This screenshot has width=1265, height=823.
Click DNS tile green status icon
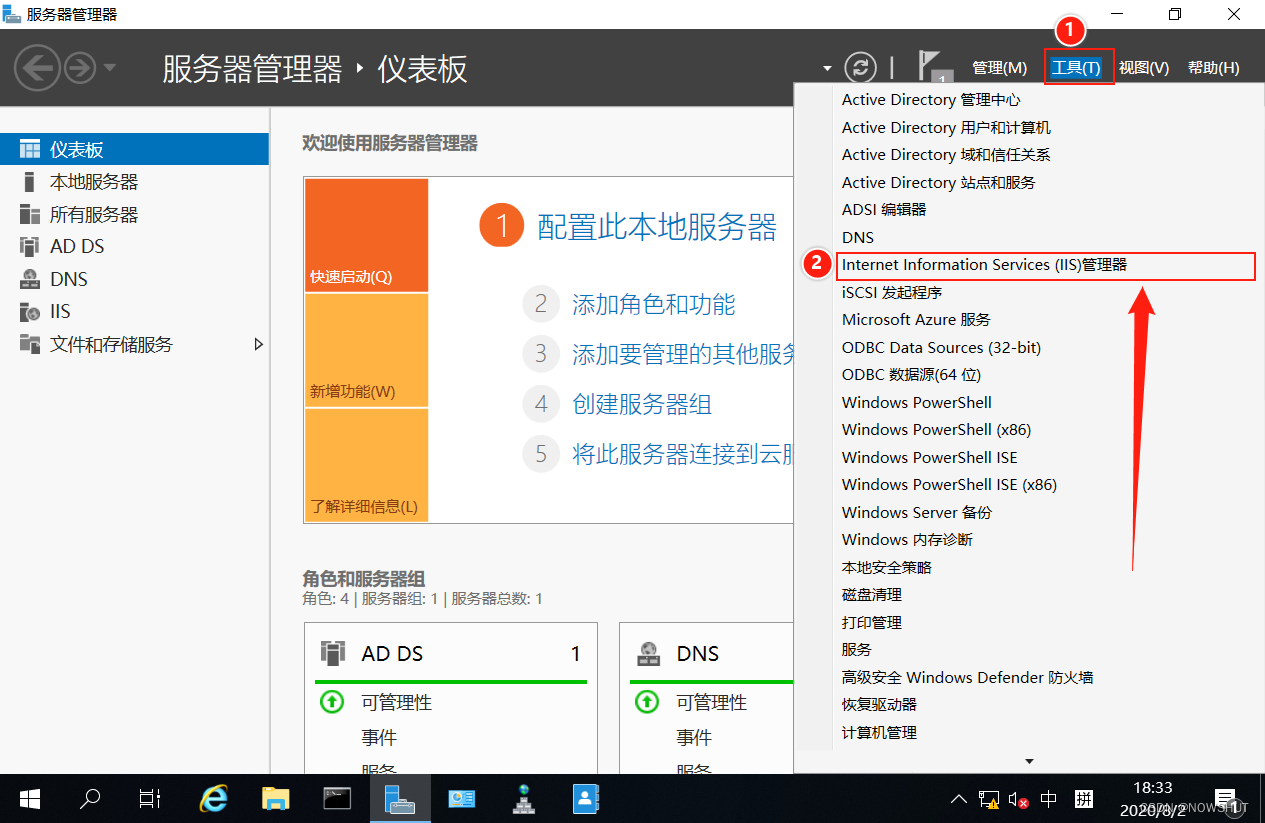[x=646, y=702]
